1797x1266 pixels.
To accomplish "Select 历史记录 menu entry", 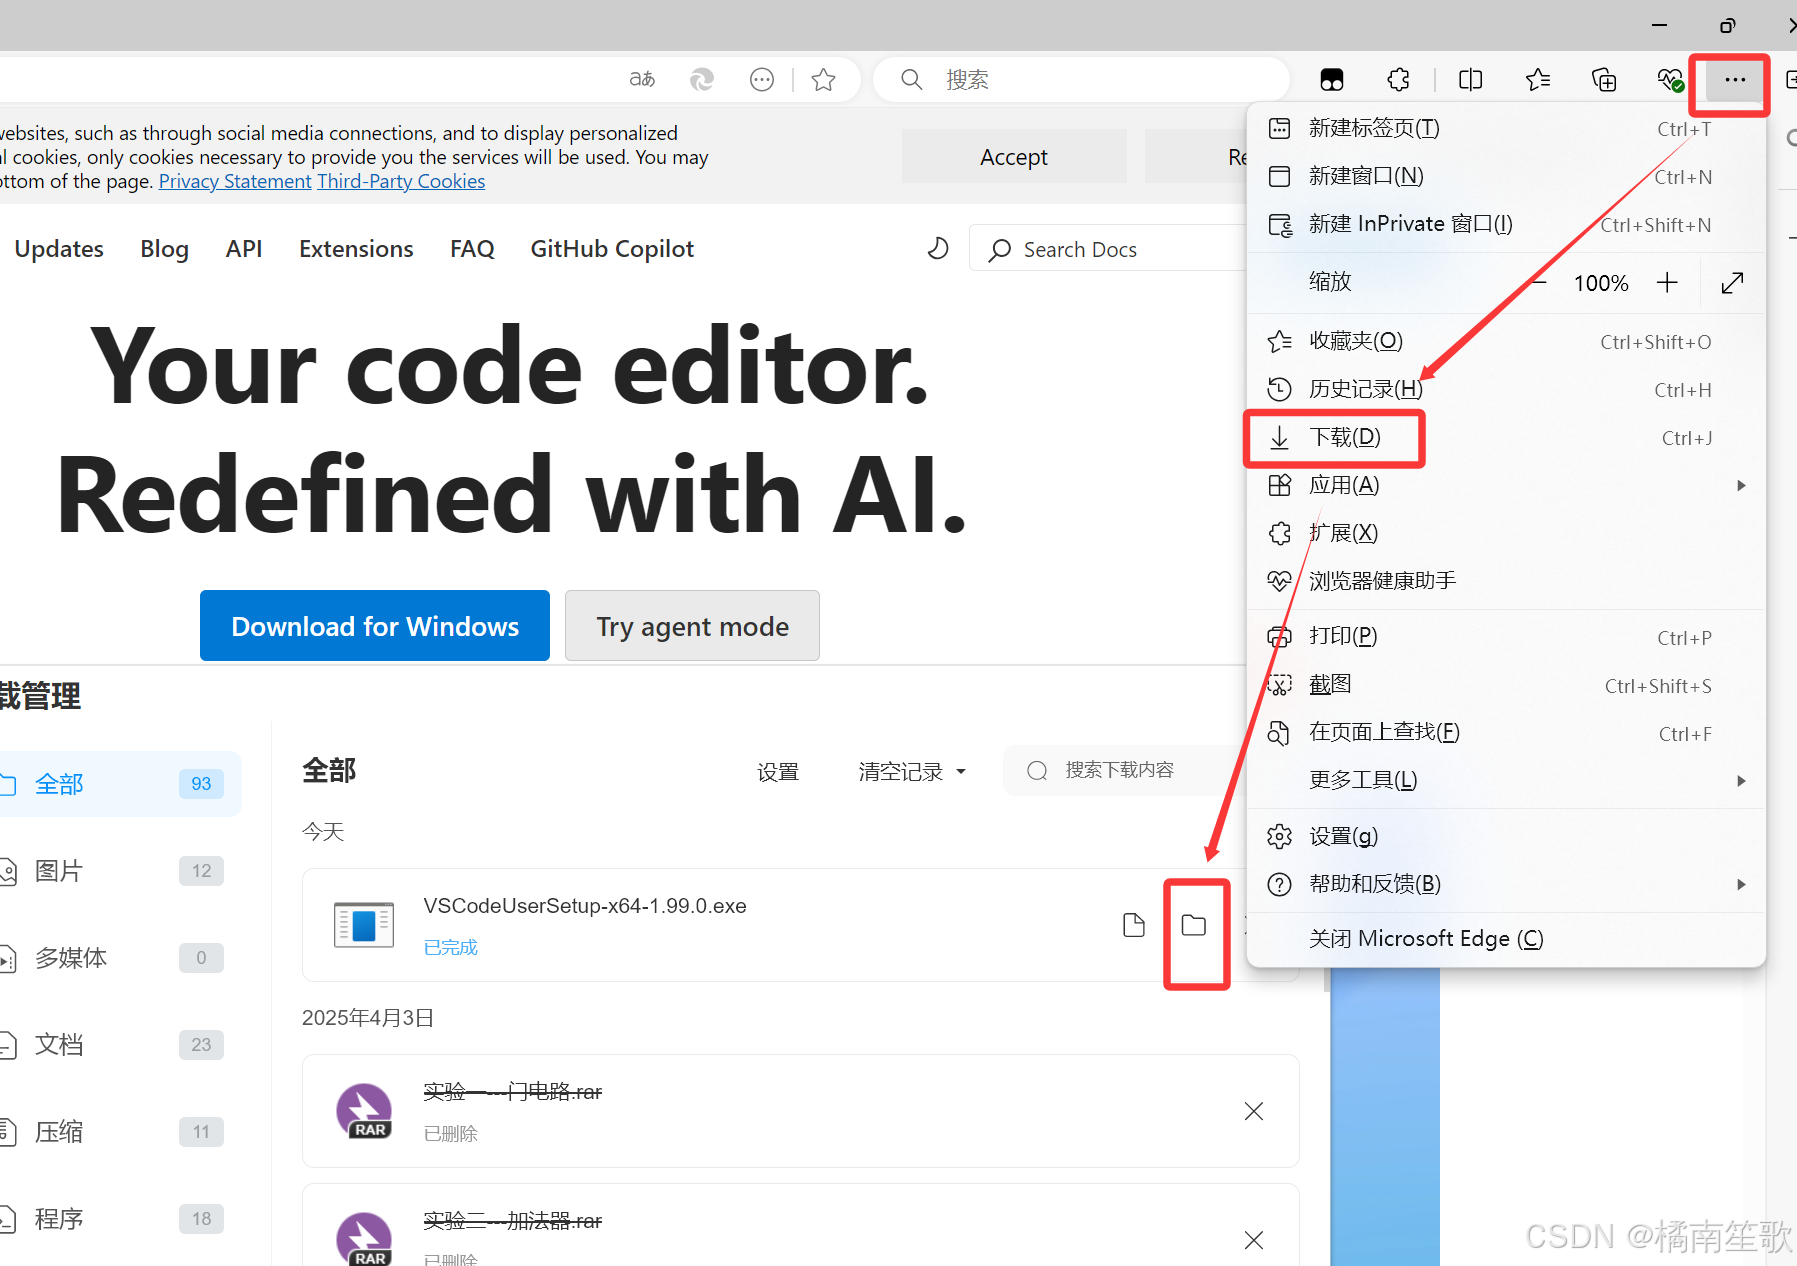I will (x=1365, y=389).
